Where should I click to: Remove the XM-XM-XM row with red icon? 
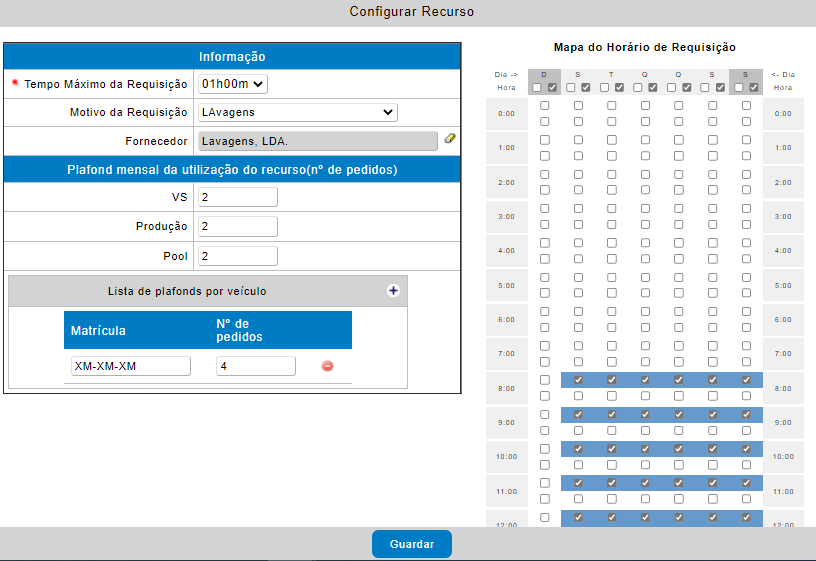pos(327,366)
